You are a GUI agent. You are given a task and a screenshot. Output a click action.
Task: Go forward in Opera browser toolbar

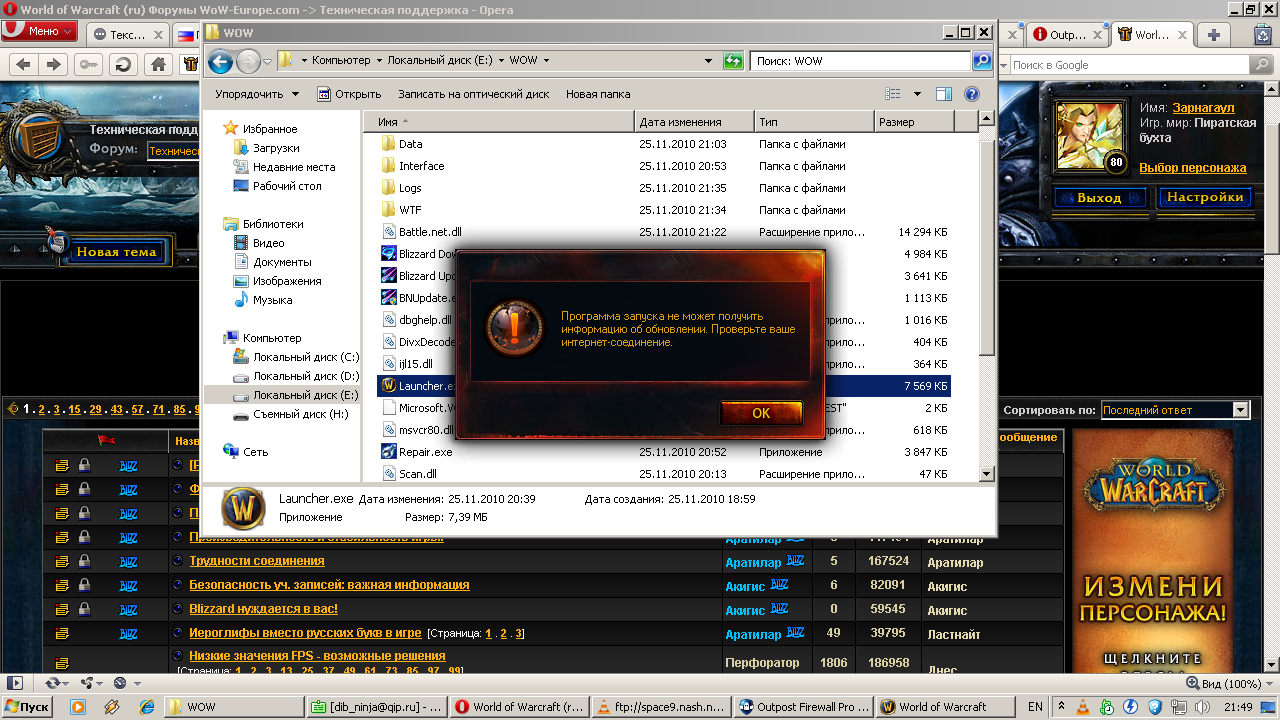click(55, 65)
